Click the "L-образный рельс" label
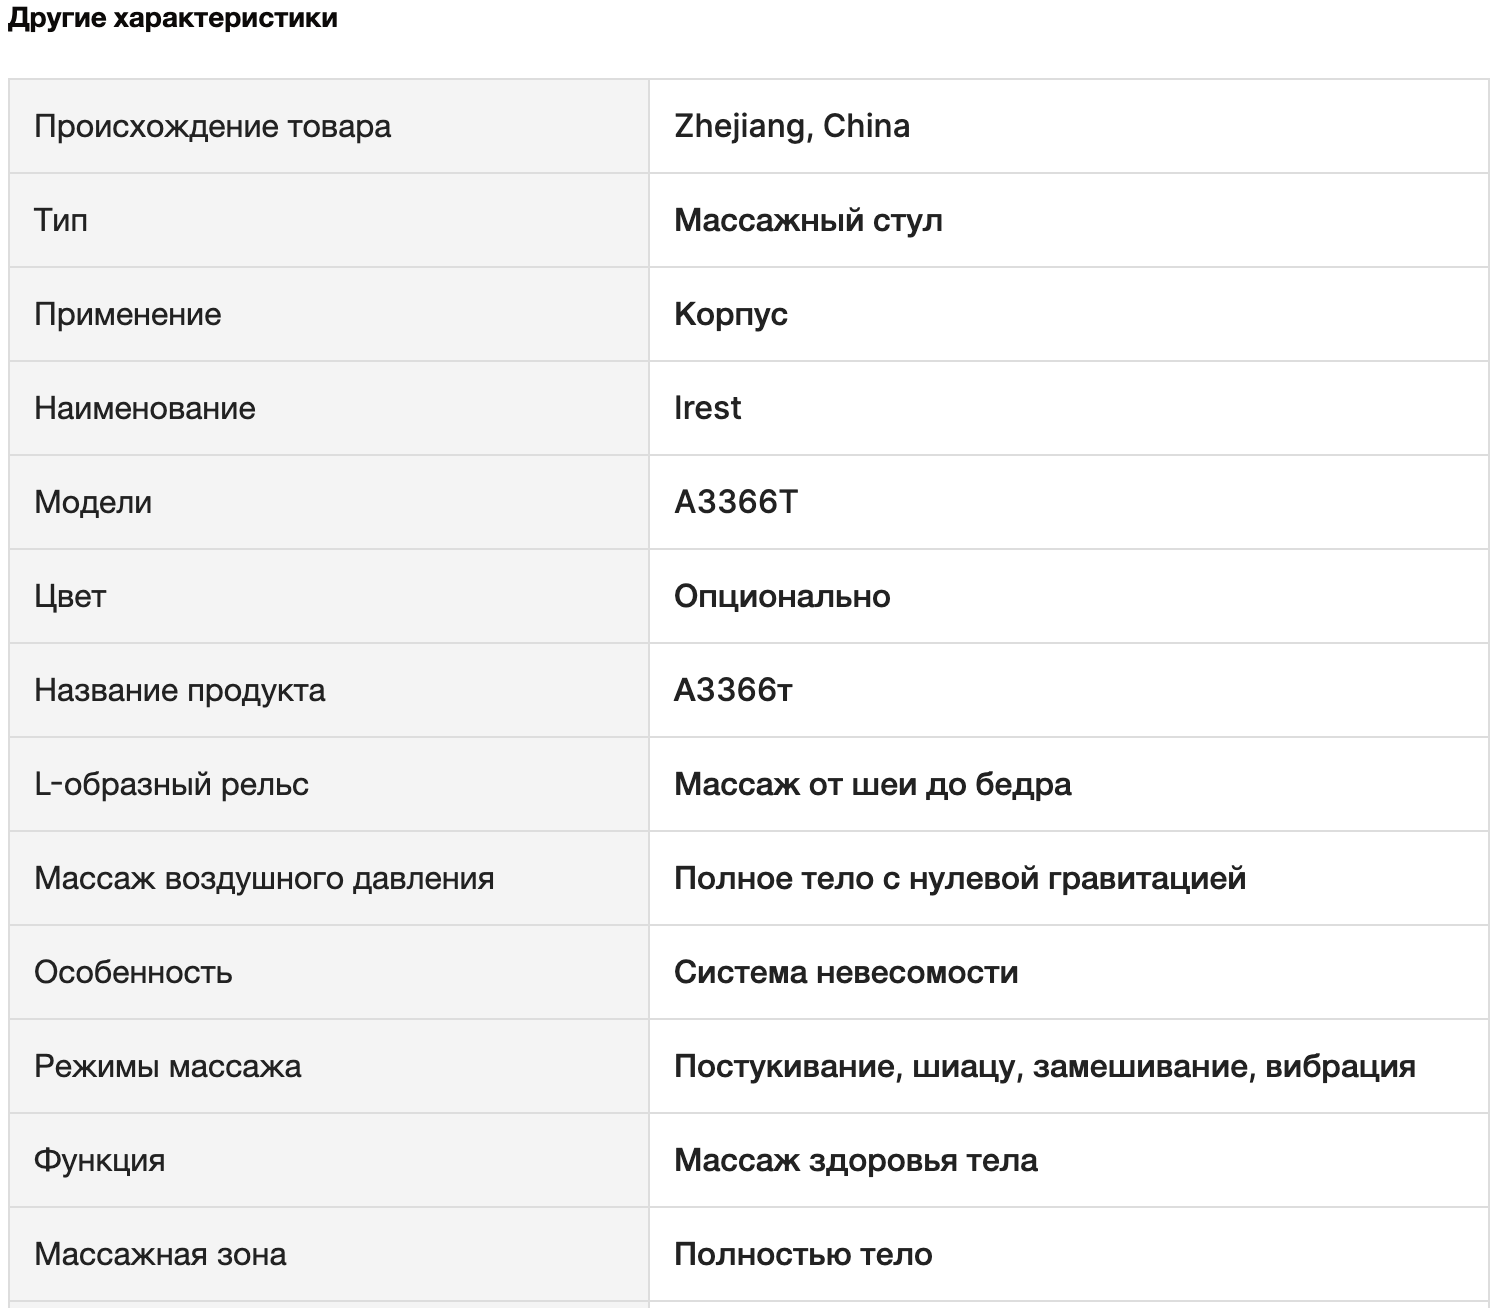 tap(171, 784)
